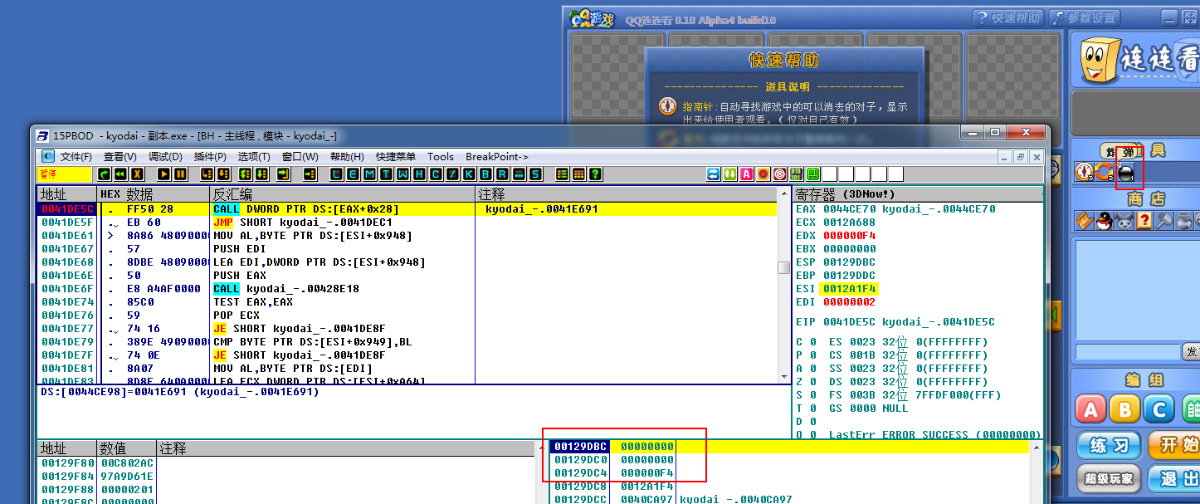This screenshot has height=504, width=1200.
Task: Open Executable modules with E icon
Action: coord(354,174)
